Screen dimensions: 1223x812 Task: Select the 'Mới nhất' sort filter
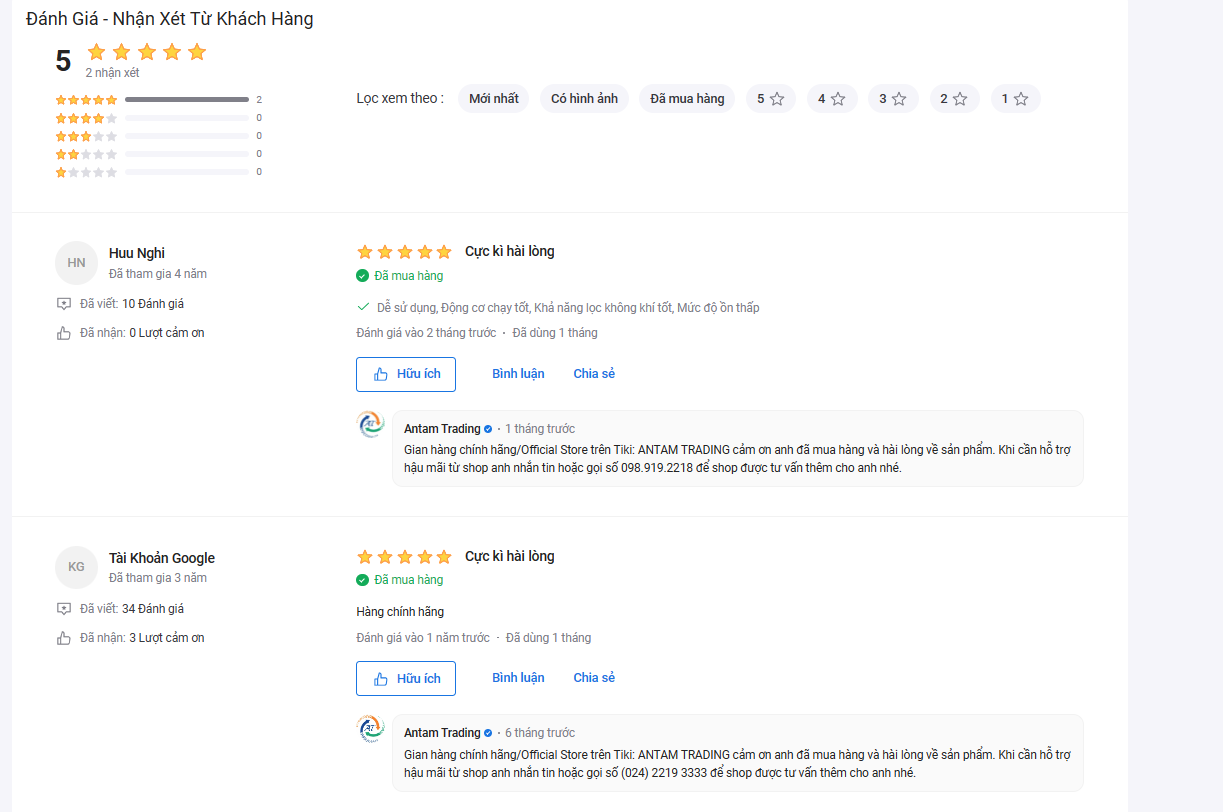tap(494, 99)
